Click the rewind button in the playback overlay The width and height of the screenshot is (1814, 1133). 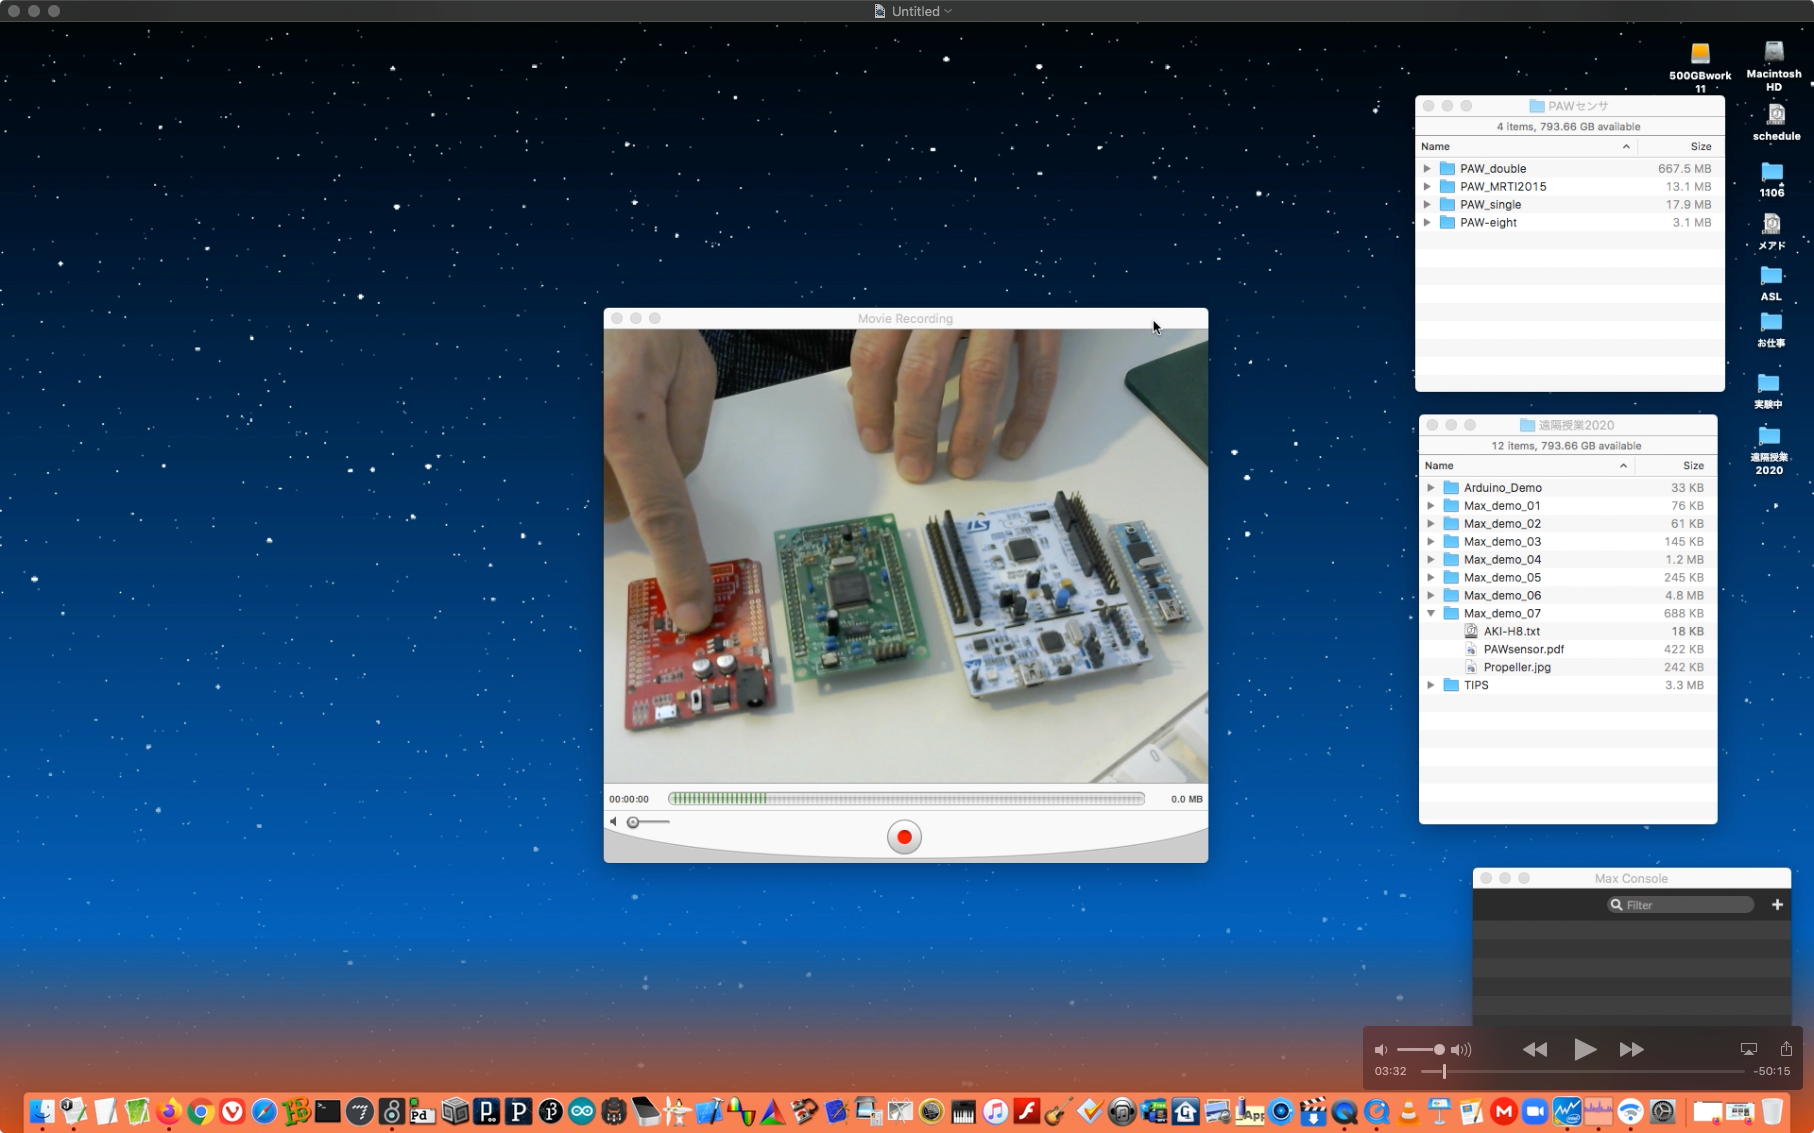[x=1535, y=1049]
